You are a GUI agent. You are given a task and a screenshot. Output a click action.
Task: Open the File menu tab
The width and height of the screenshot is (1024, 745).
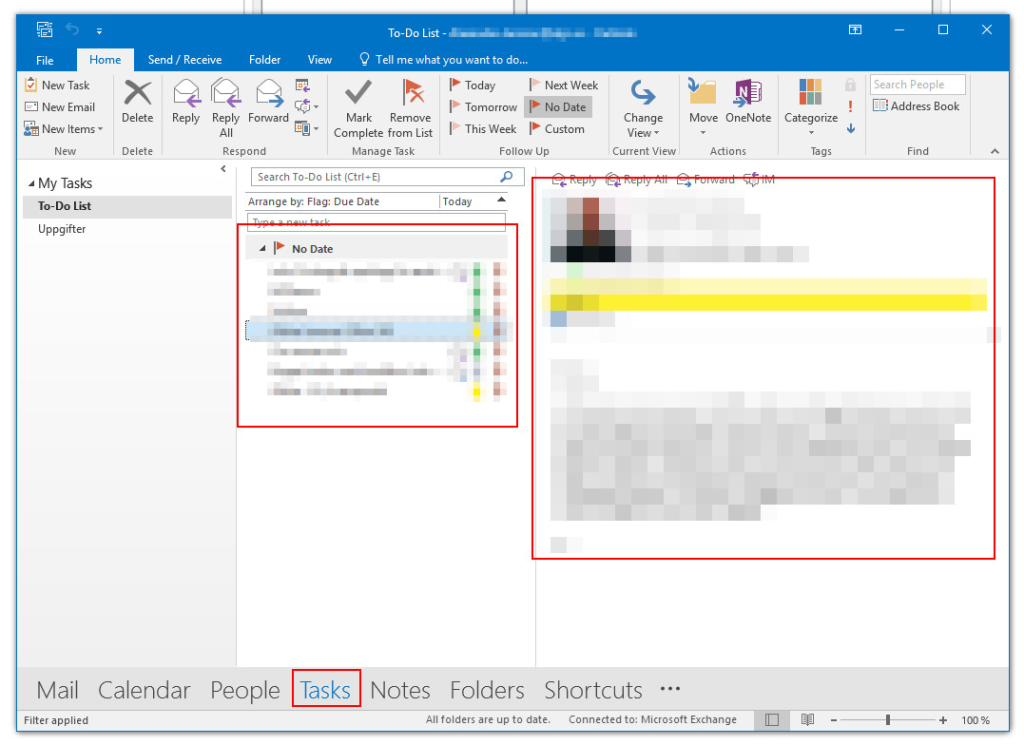click(45, 60)
